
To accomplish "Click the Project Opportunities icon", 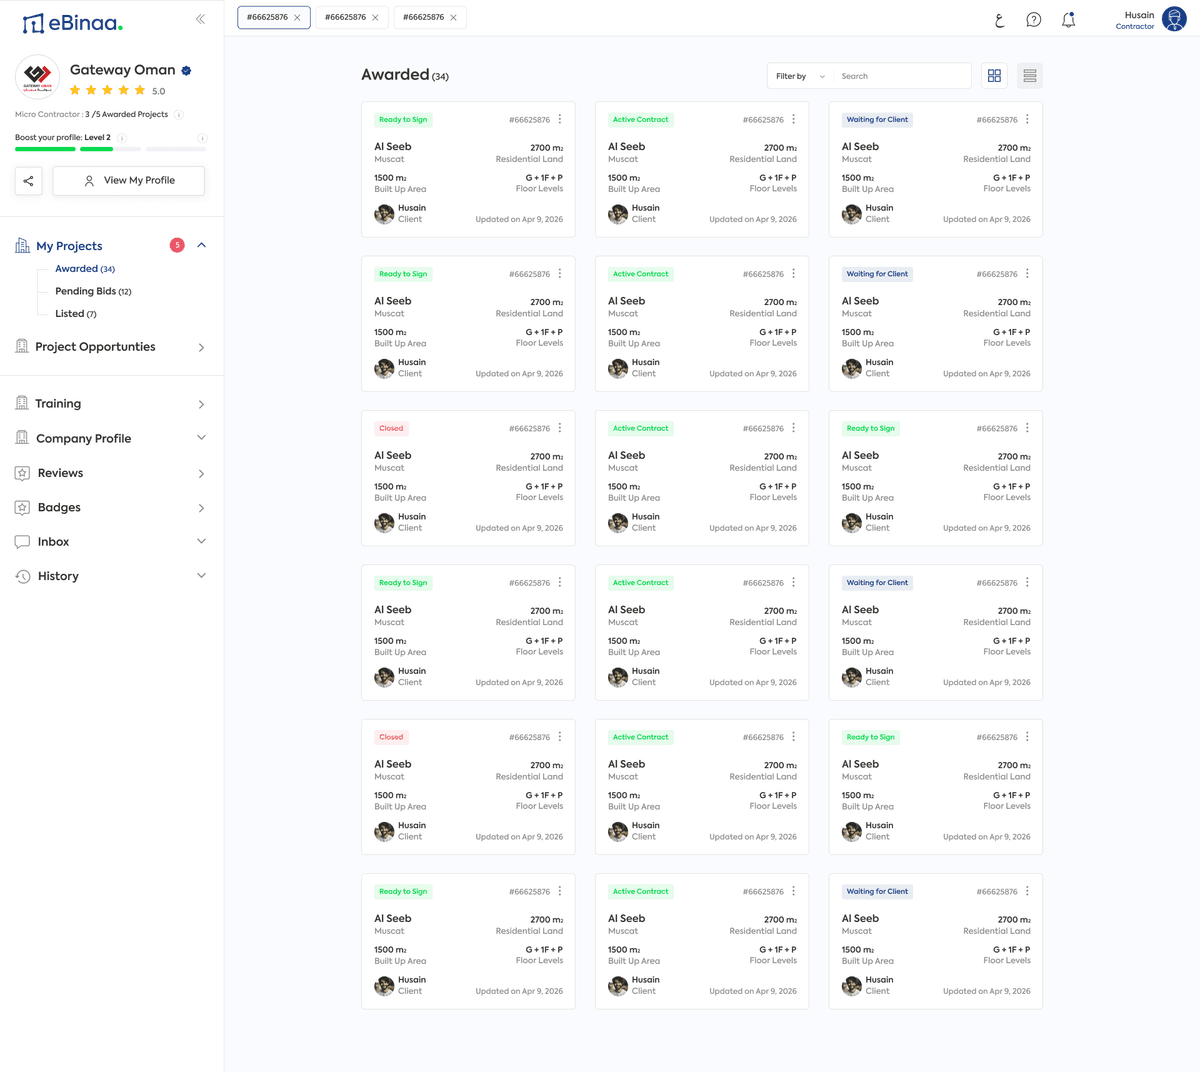I will pyautogui.click(x=22, y=346).
